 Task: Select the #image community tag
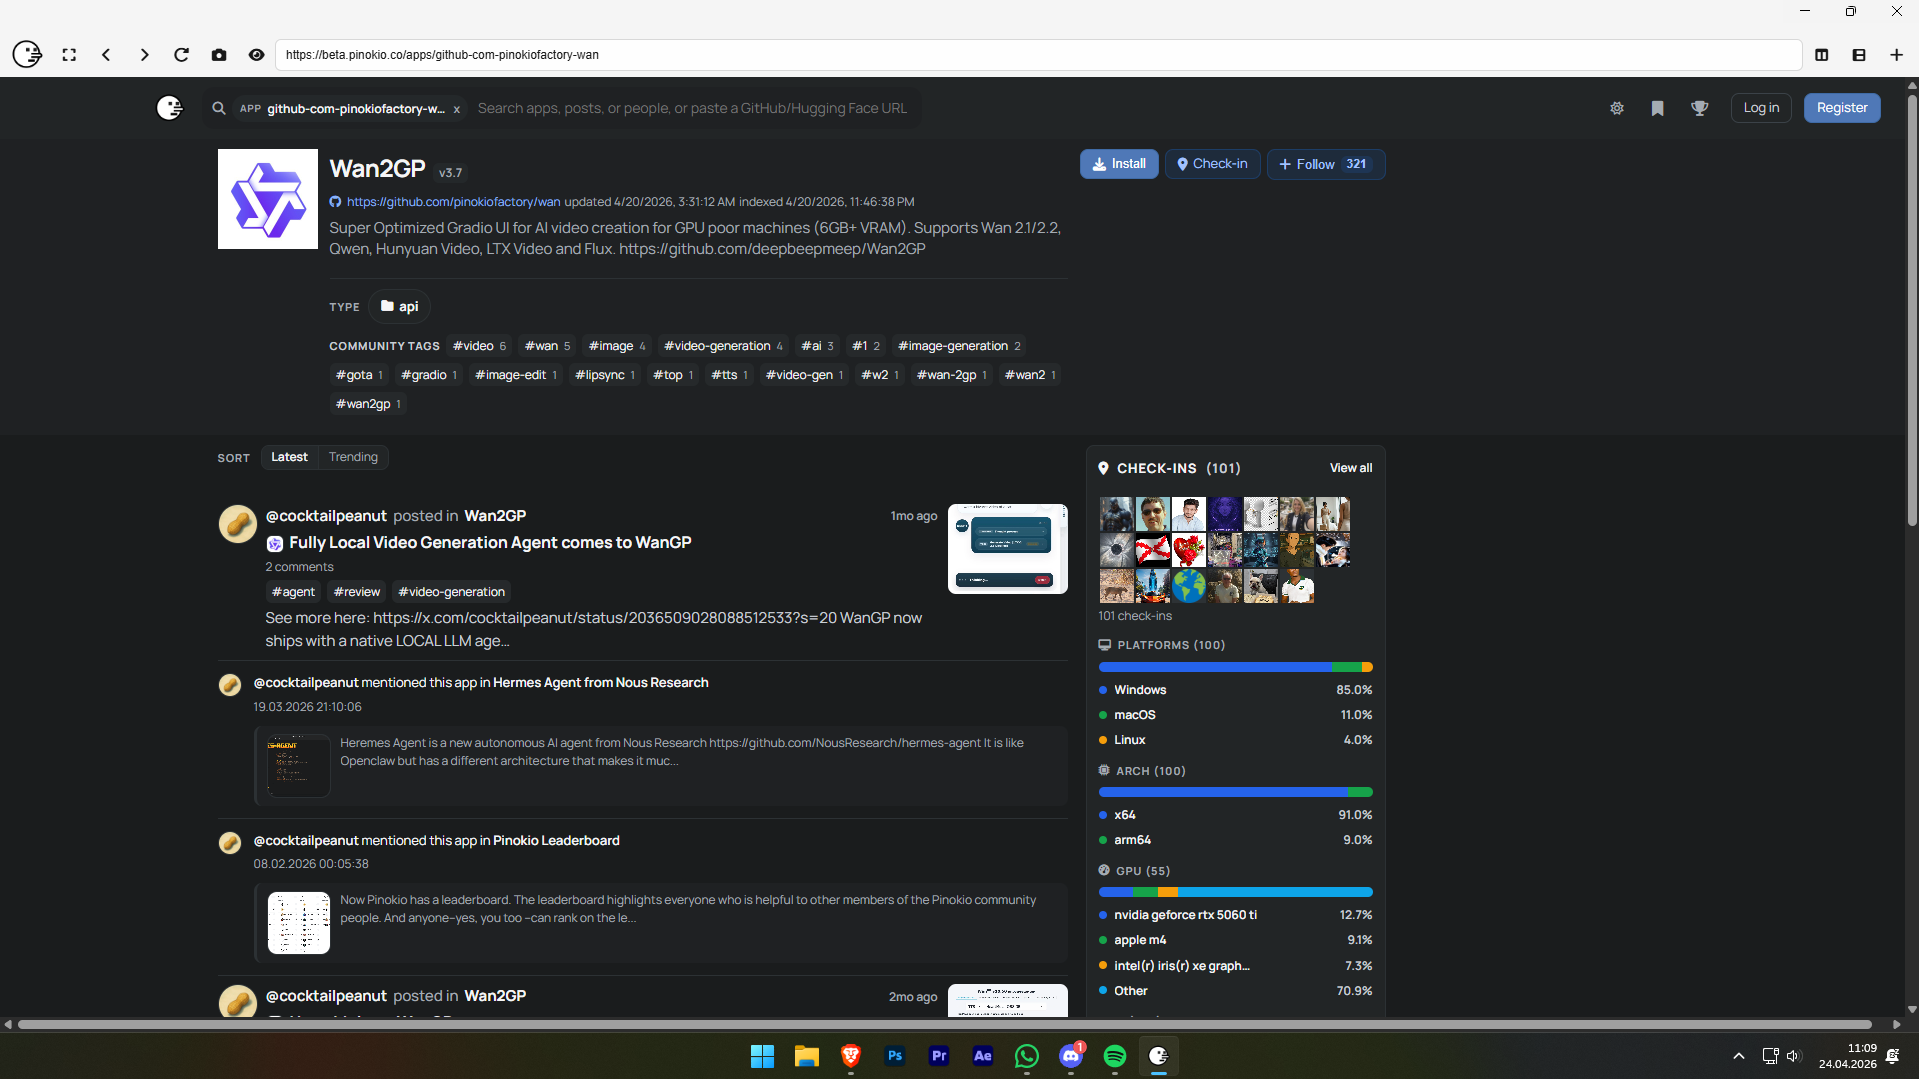click(617, 346)
